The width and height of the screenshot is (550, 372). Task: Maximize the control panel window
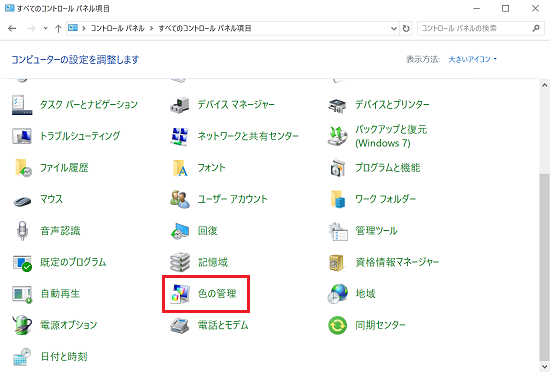click(505, 8)
